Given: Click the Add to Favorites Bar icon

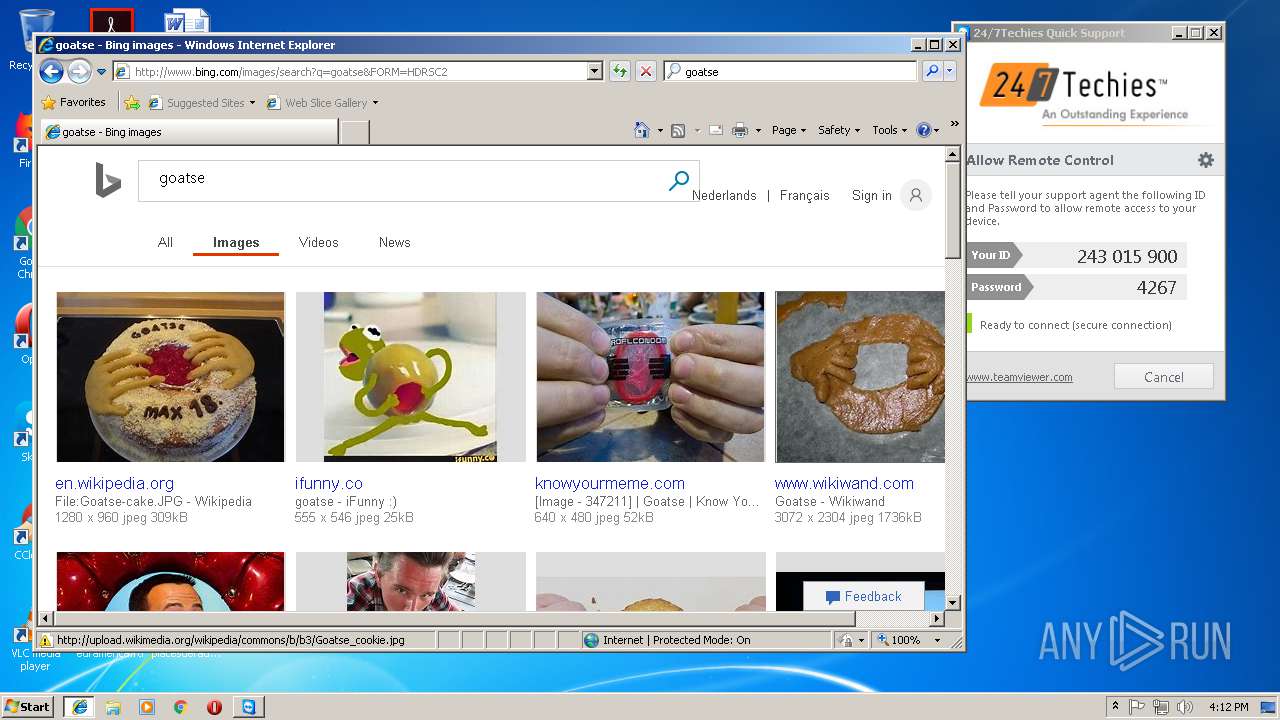Looking at the screenshot, I should pyautogui.click(x=131, y=102).
